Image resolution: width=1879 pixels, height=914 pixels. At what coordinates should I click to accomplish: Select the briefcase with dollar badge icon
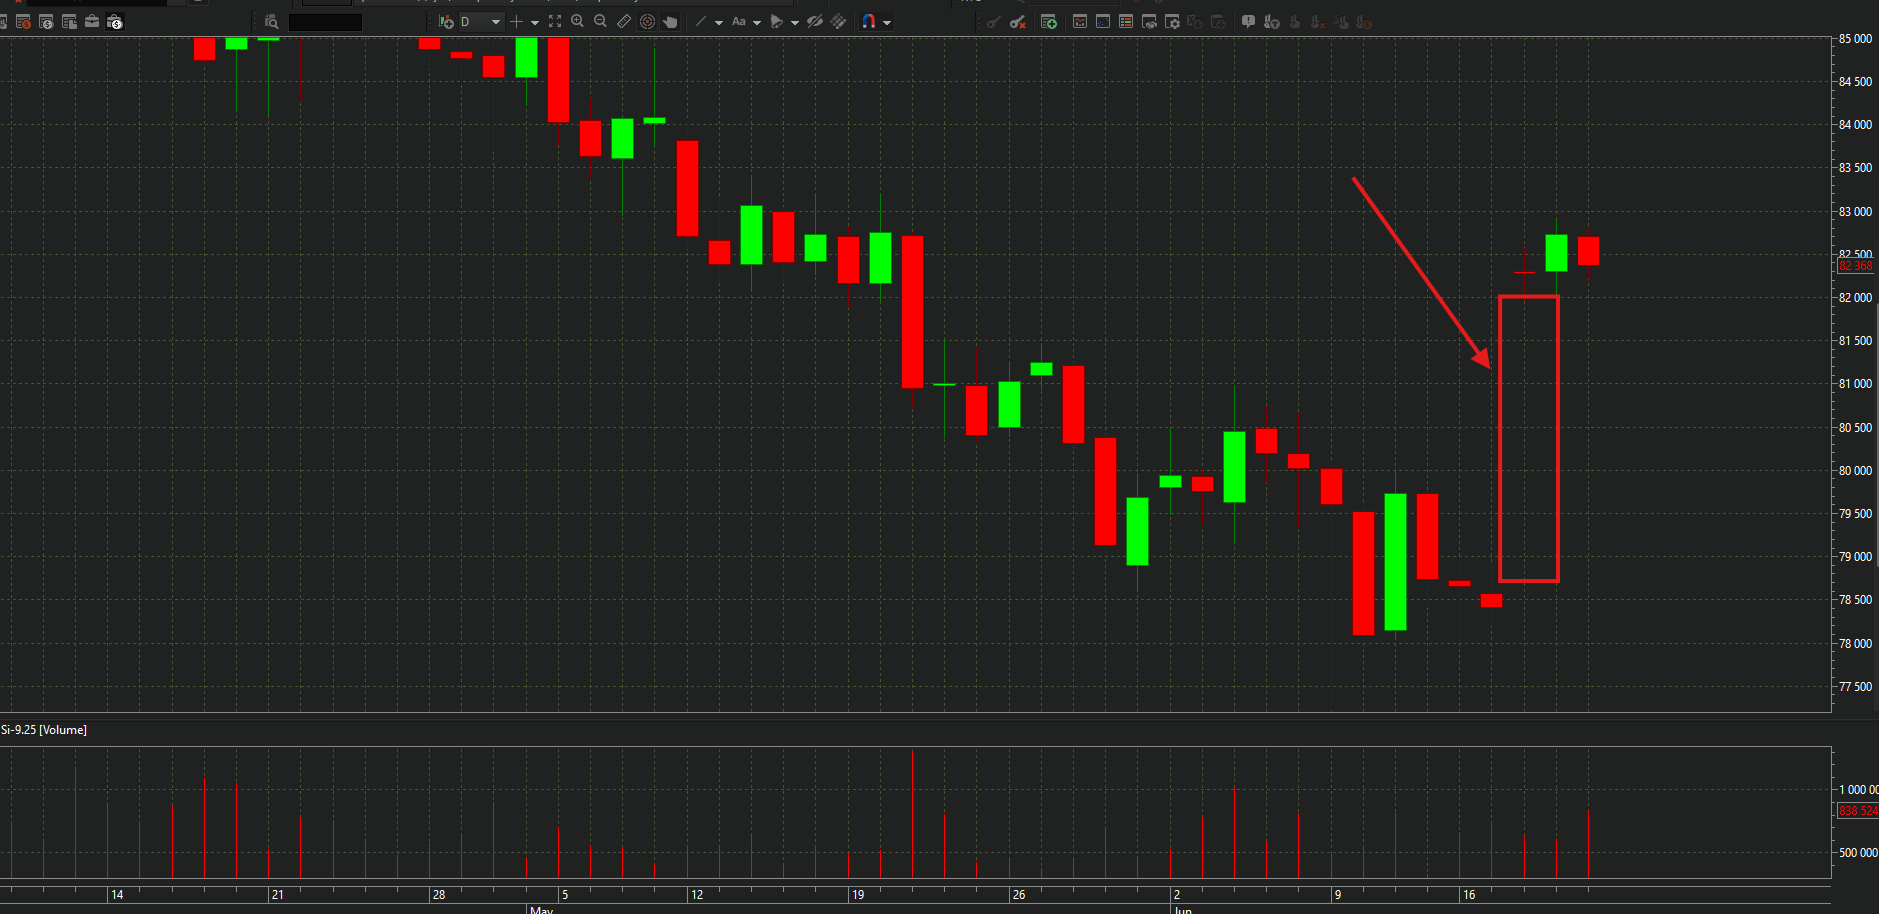point(115,22)
